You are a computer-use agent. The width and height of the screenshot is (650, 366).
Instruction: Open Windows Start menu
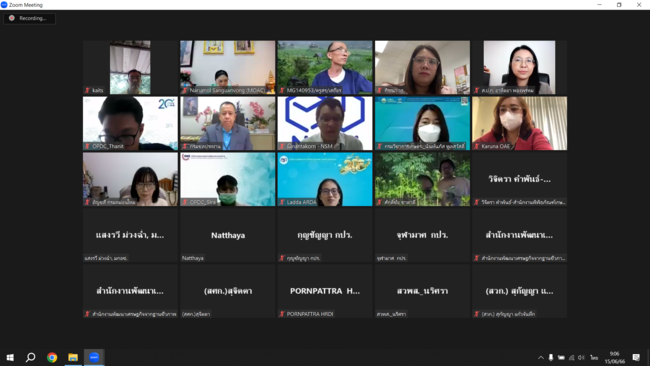[x=10, y=357]
